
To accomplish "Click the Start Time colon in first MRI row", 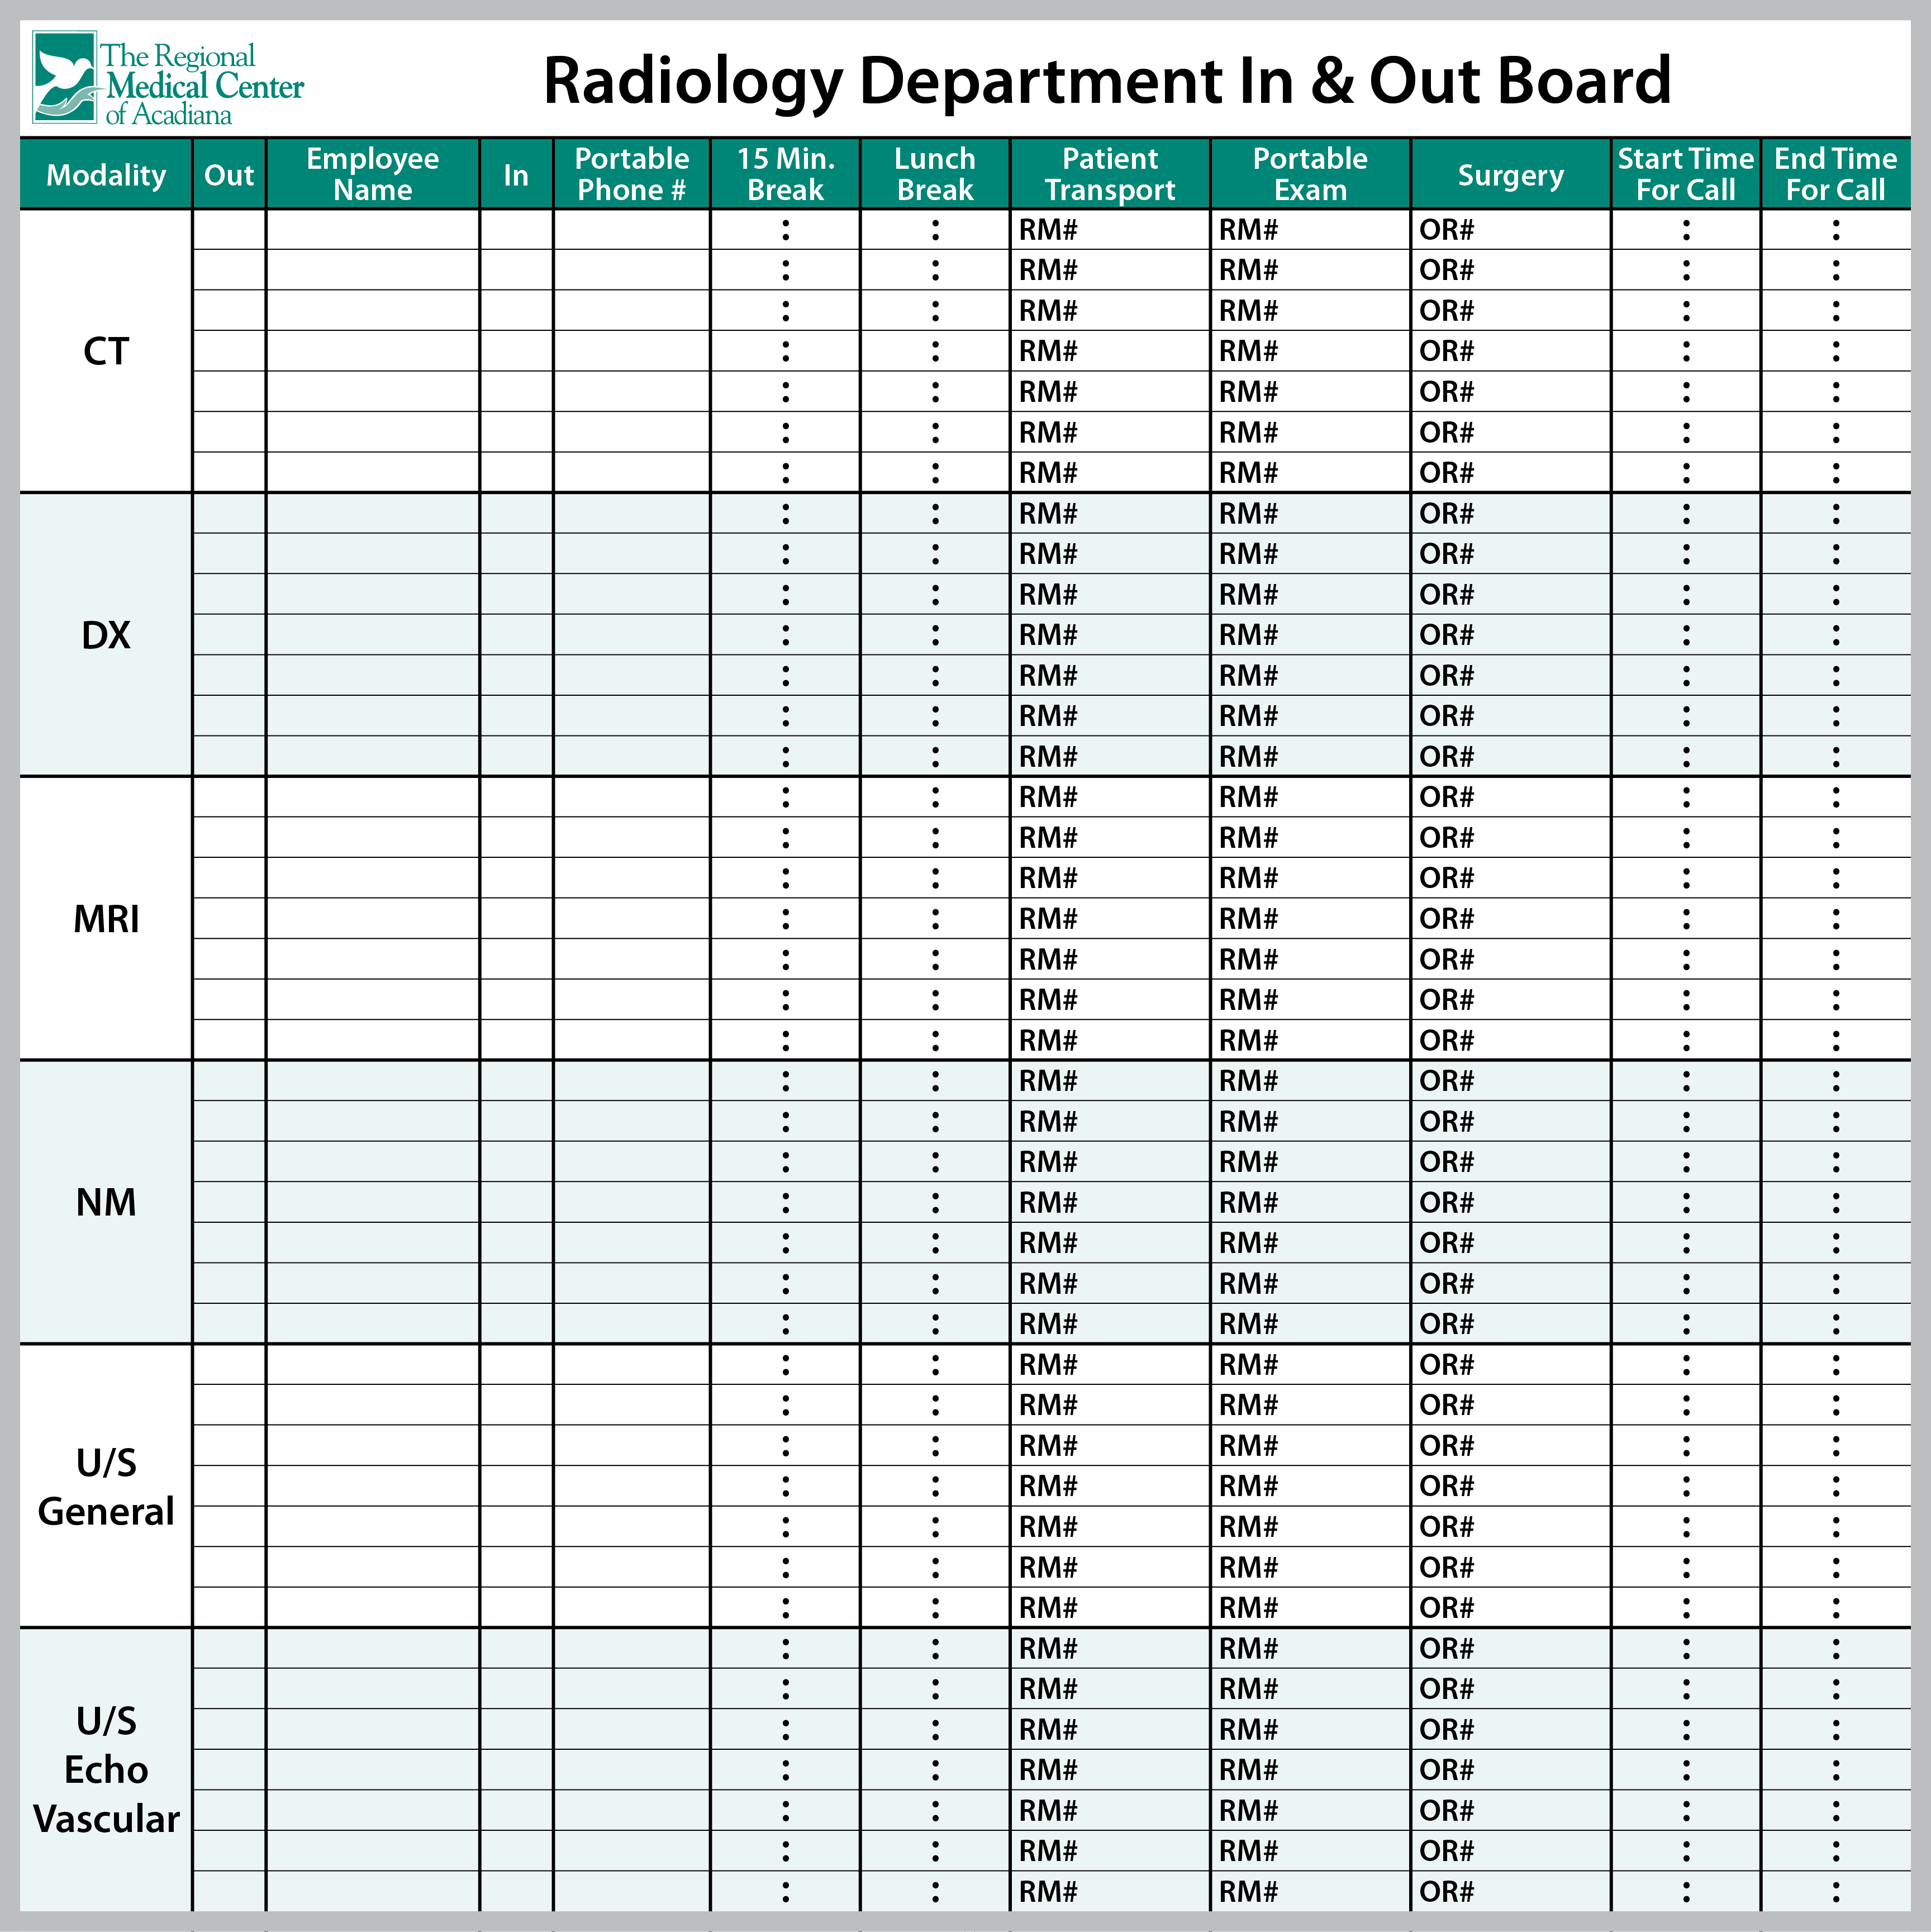I will click(x=1686, y=798).
